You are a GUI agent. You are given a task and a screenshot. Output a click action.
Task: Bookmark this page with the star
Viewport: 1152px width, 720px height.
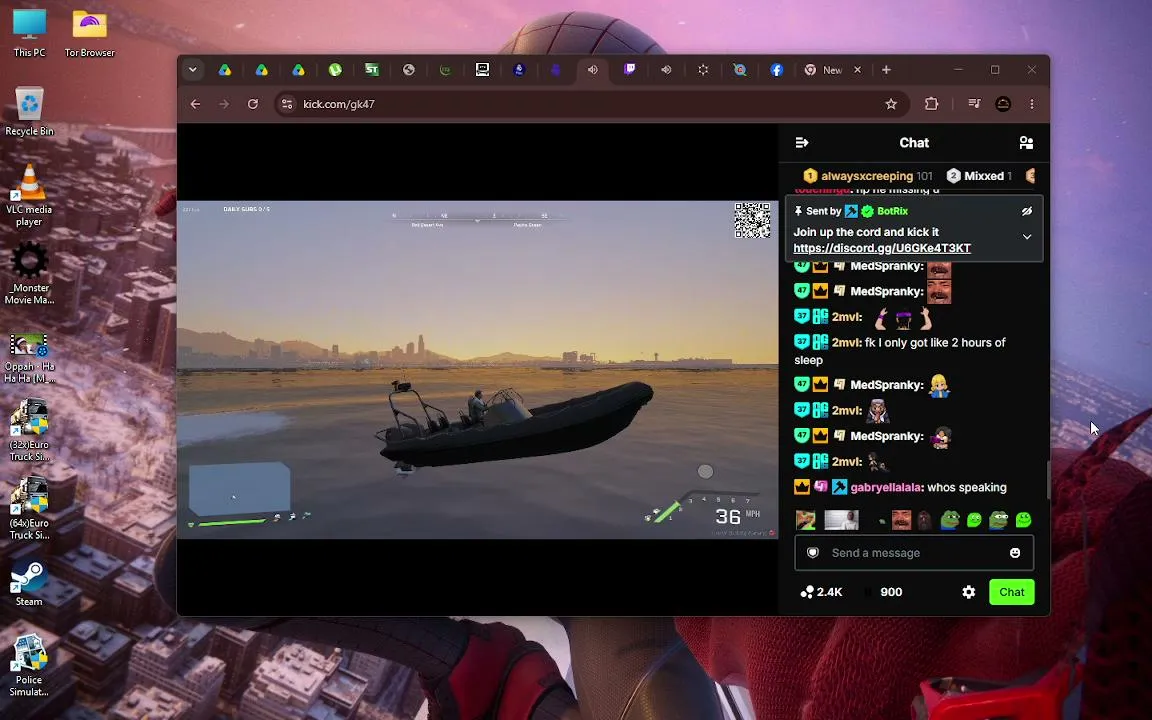pyautogui.click(x=891, y=104)
